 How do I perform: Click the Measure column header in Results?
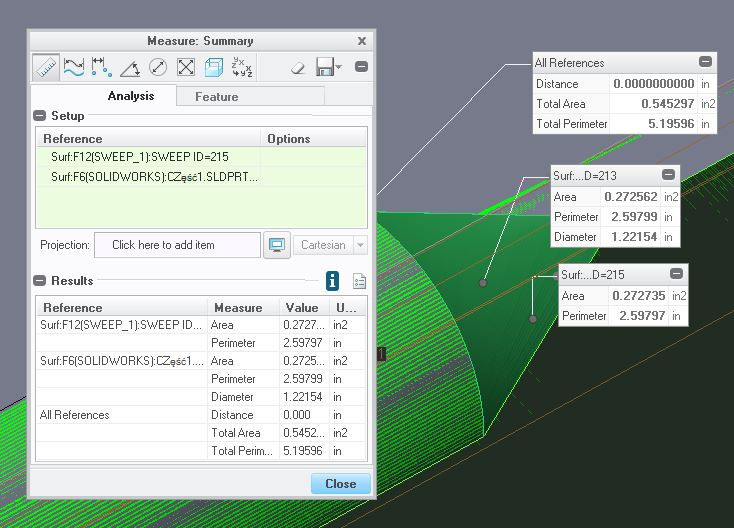(243, 308)
